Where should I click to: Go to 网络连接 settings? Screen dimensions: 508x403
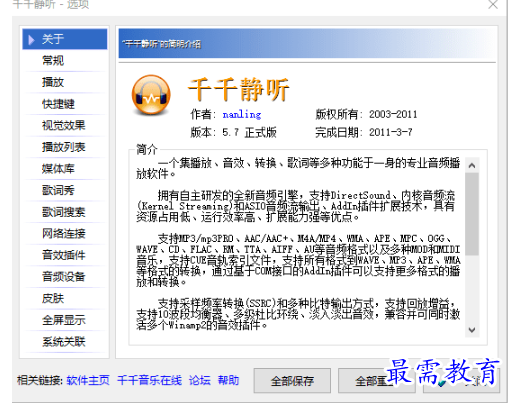click(65, 234)
